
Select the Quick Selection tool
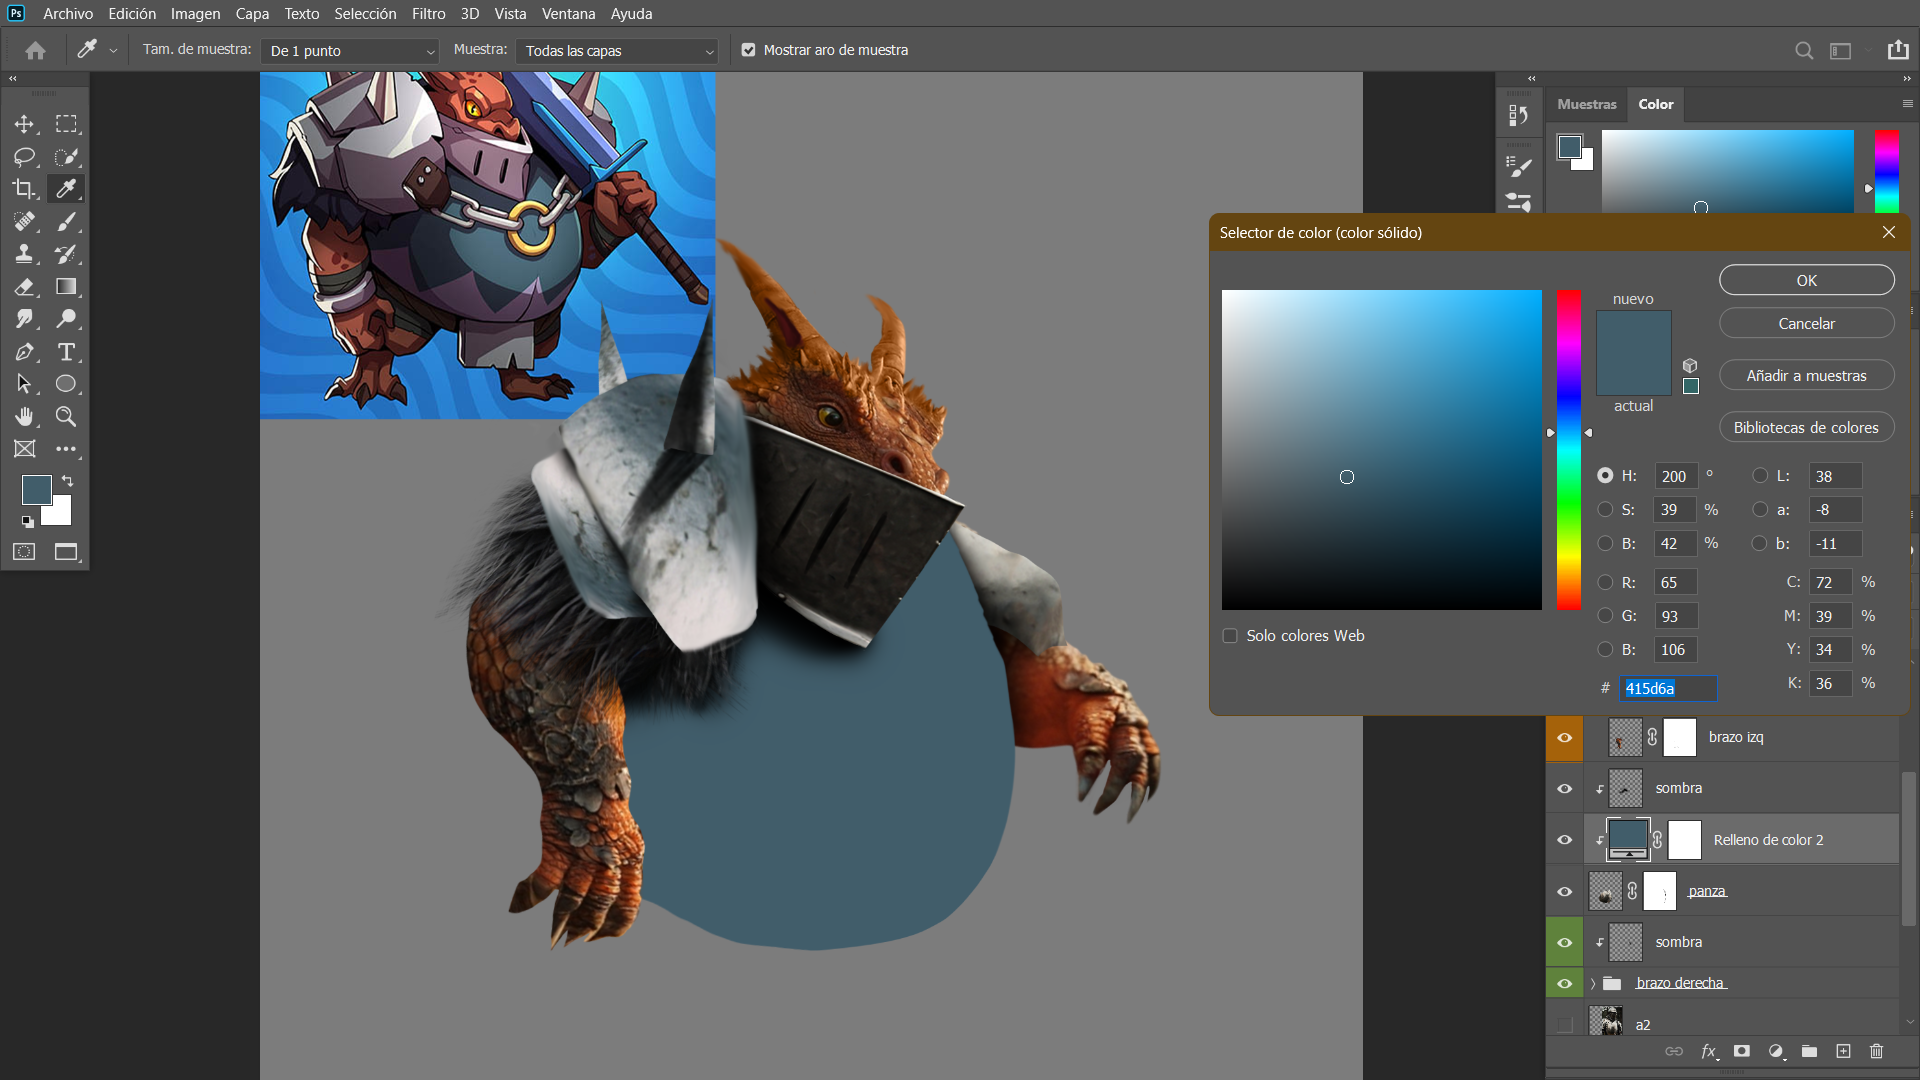66,157
